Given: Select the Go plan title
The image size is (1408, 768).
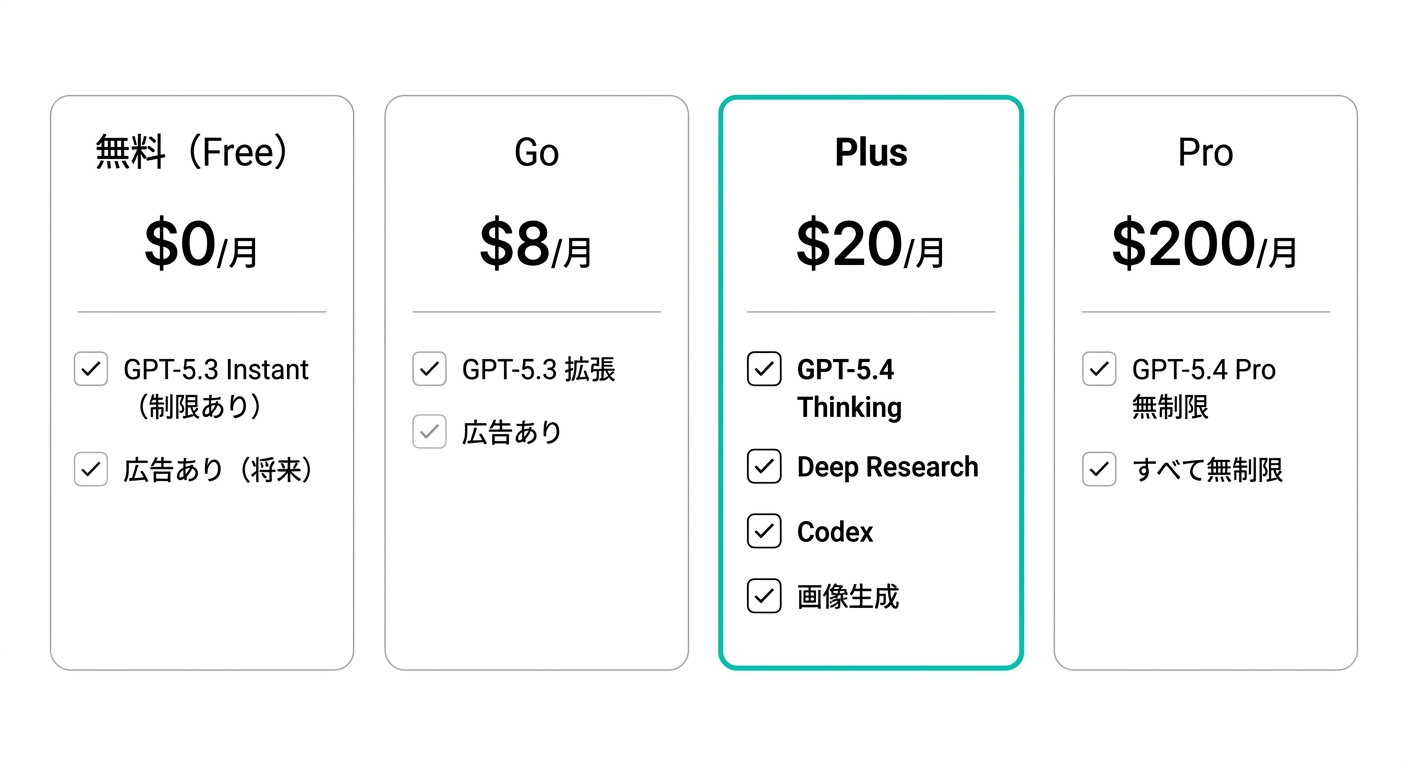Looking at the screenshot, I should pyautogui.click(x=536, y=152).
